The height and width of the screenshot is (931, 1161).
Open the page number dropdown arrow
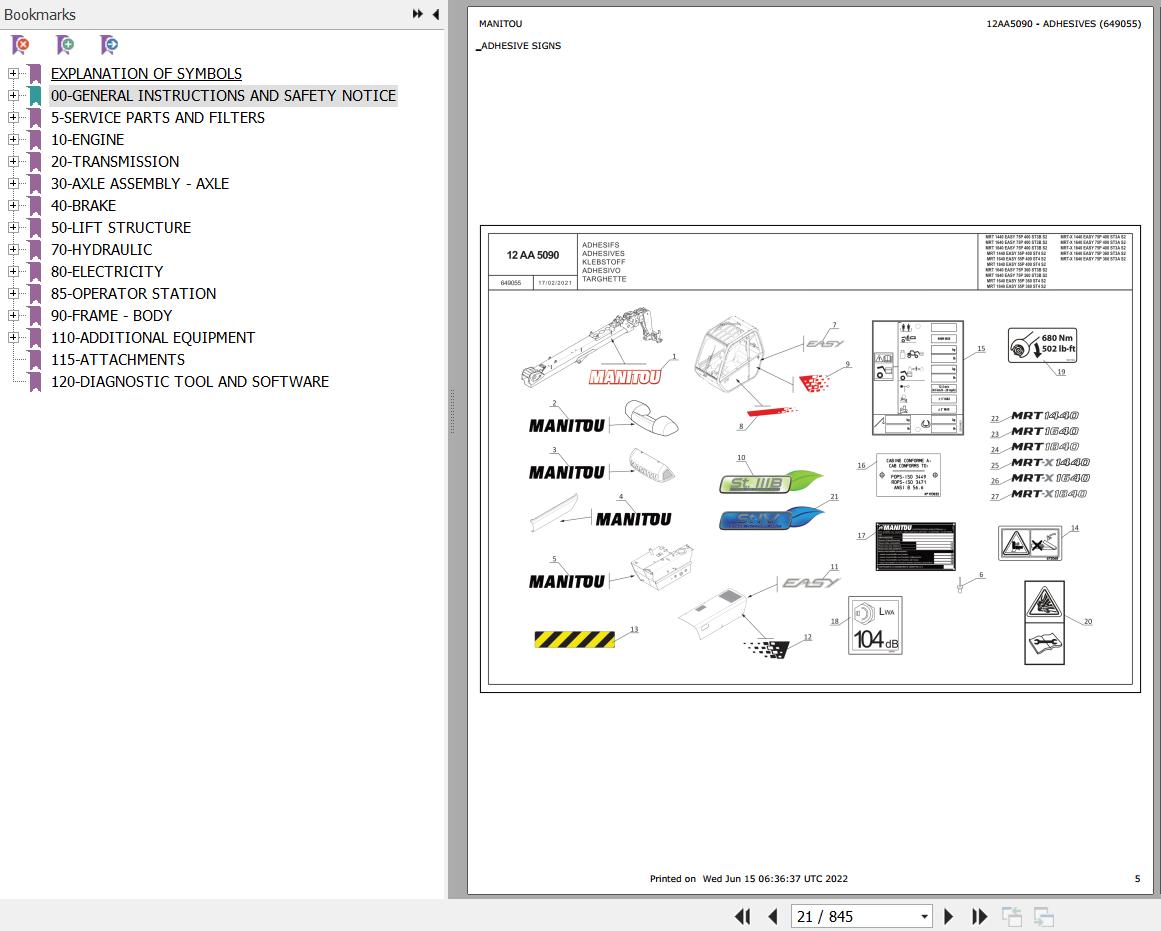[924, 917]
